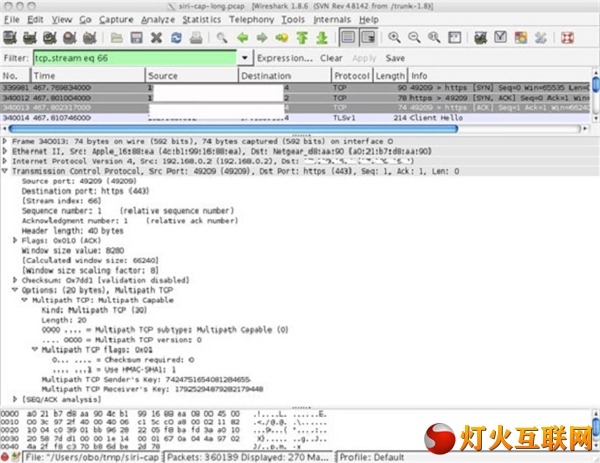Collapse Transmission Control Protocol section
Image resolution: width=600 pixels, height=463 pixels.
pos(5,171)
